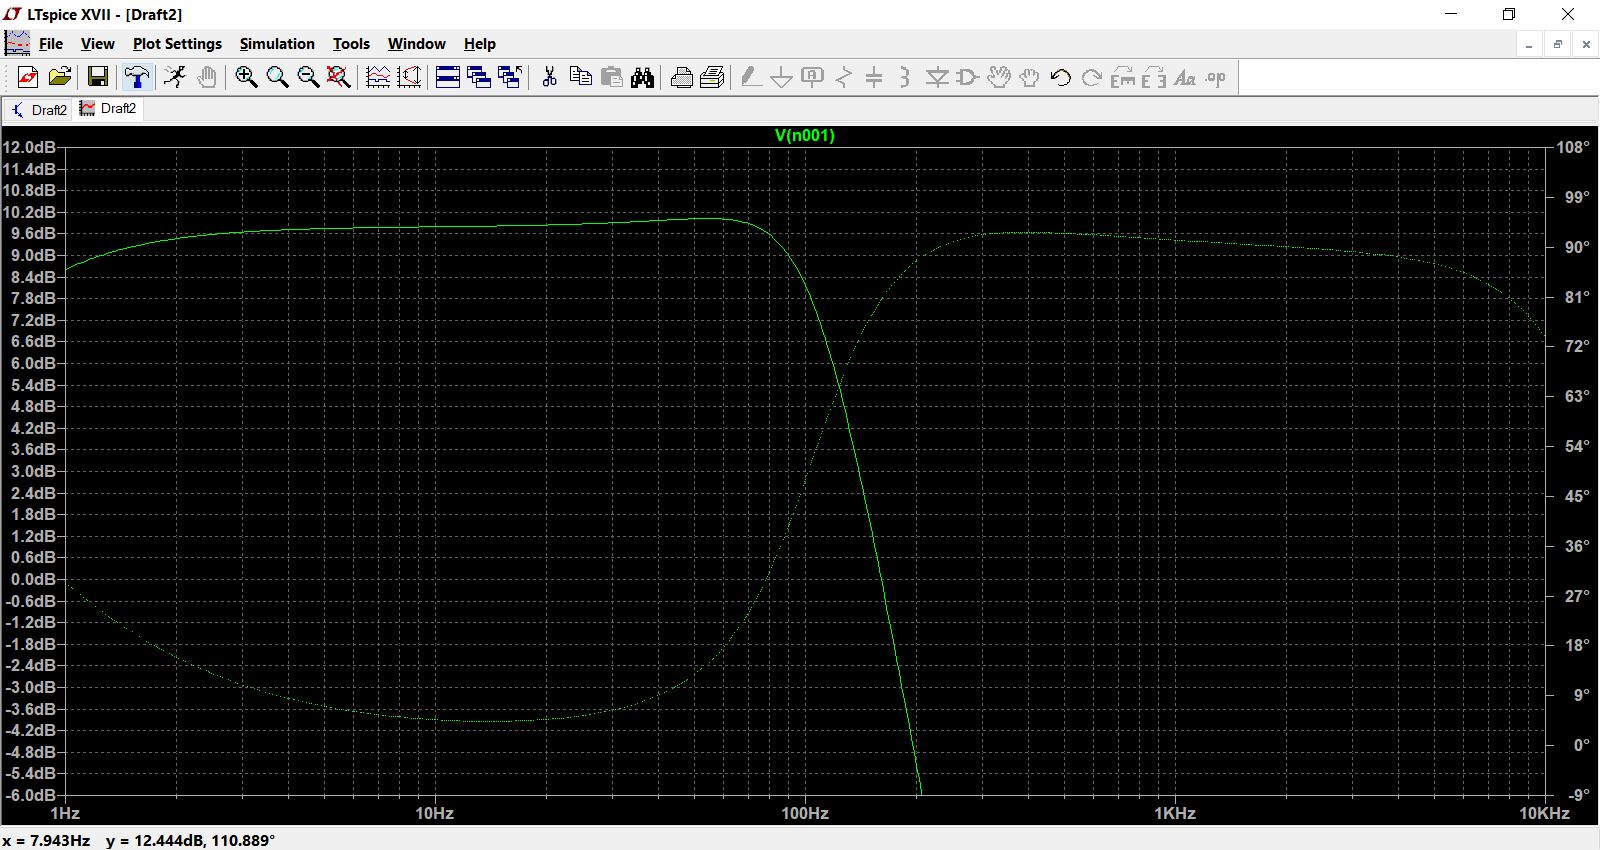Select the move hand tool
Image resolution: width=1600 pixels, height=850 pixels.
pos(999,77)
